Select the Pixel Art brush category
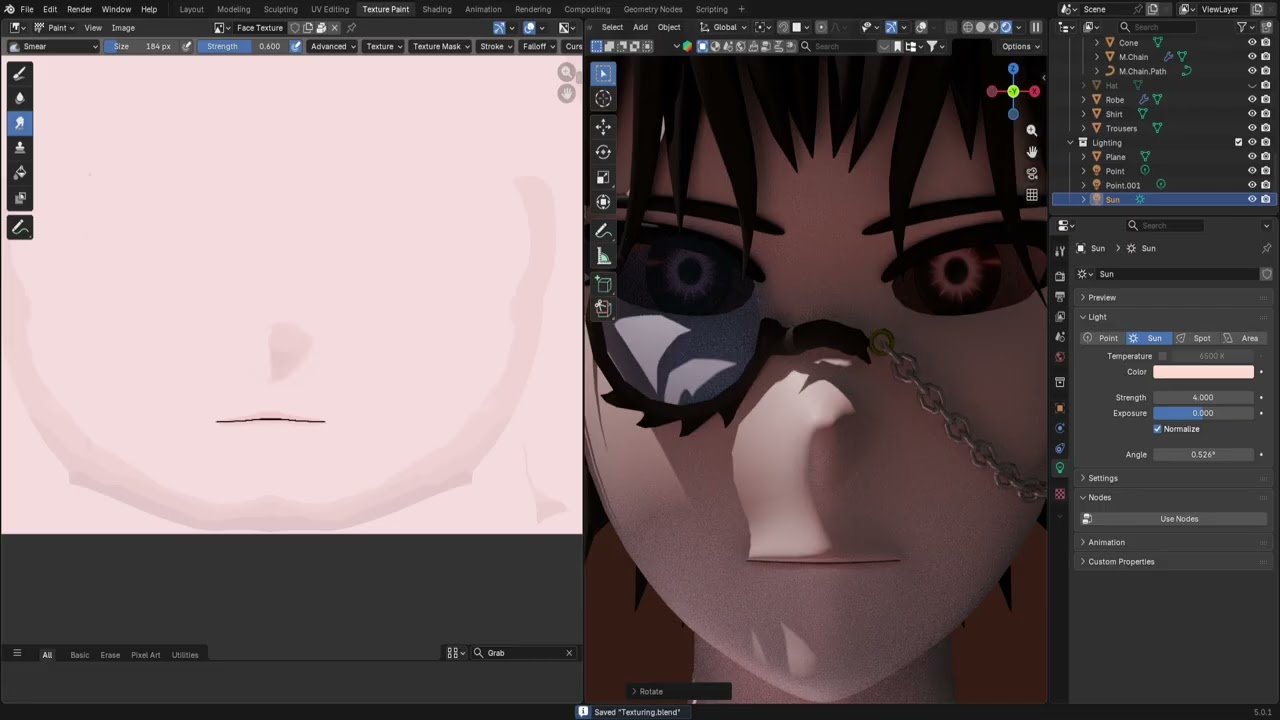The width and height of the screenshot is (1280, 720). coord(146,655)
